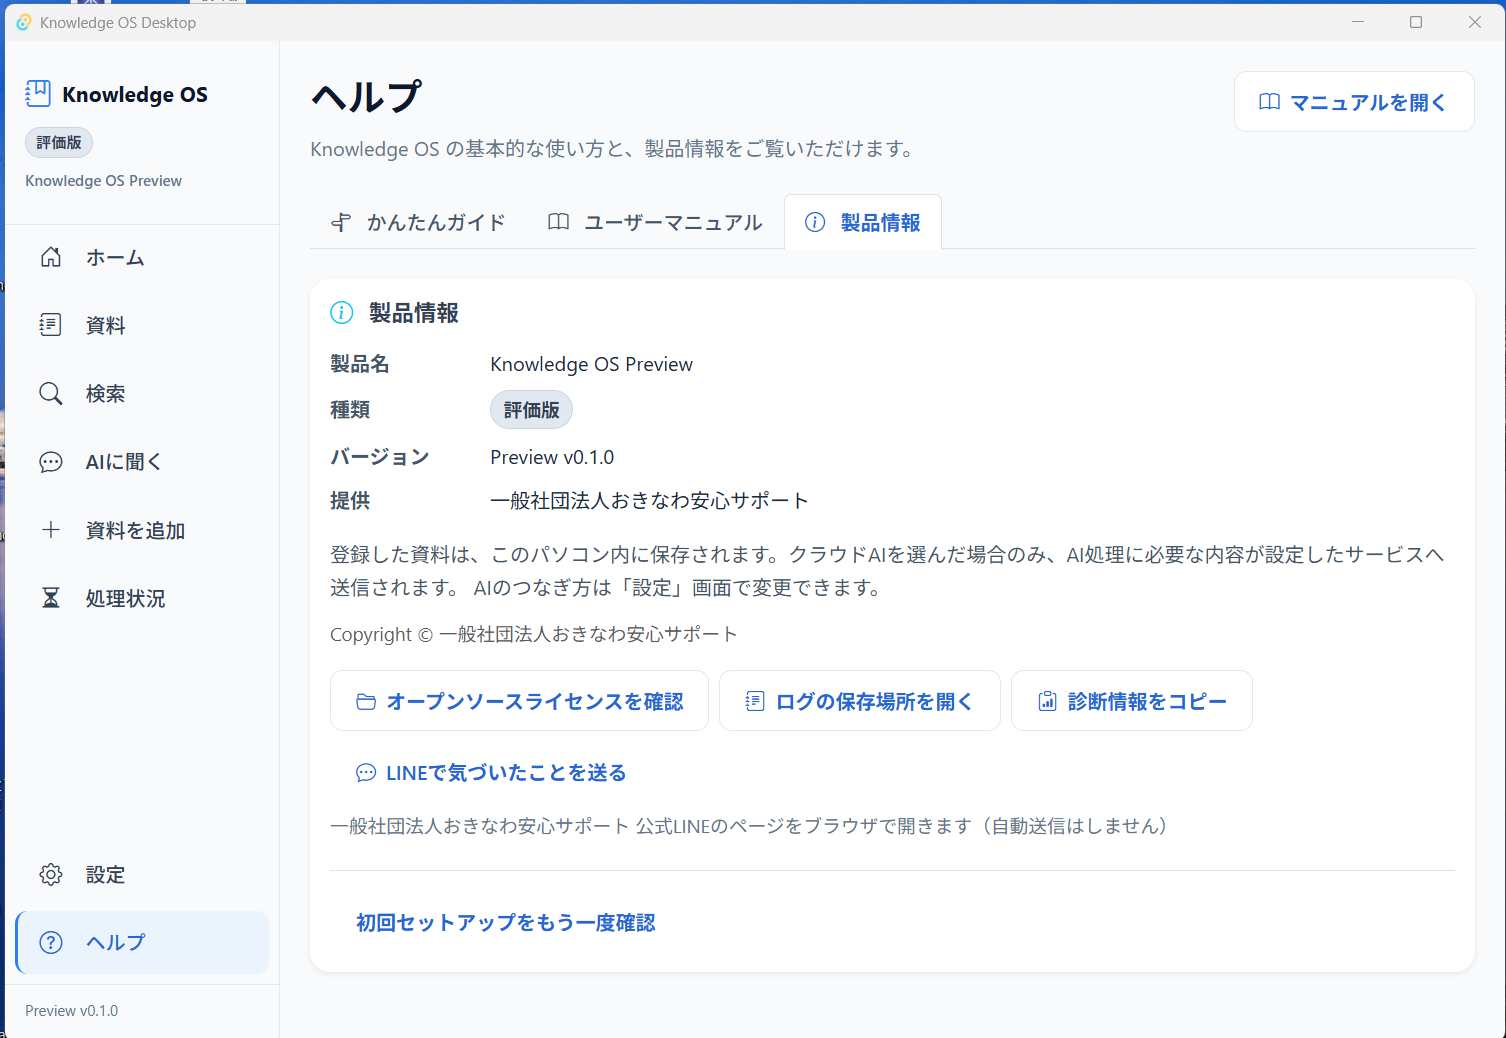Click the book icon on マニュアルを開く button

click(1270, 102)
